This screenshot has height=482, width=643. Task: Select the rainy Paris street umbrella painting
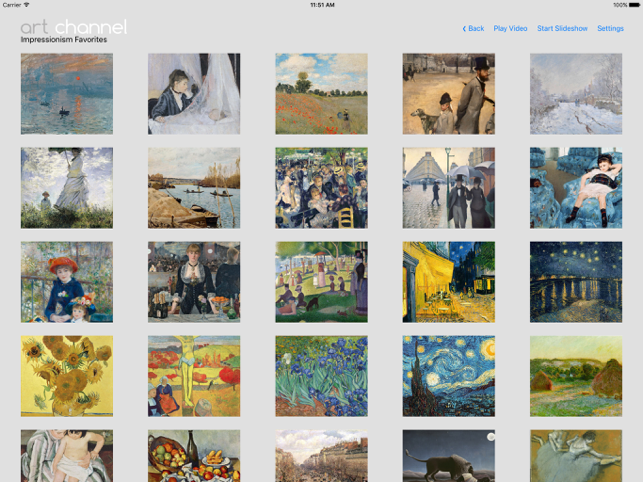click(x=449, y=188)
